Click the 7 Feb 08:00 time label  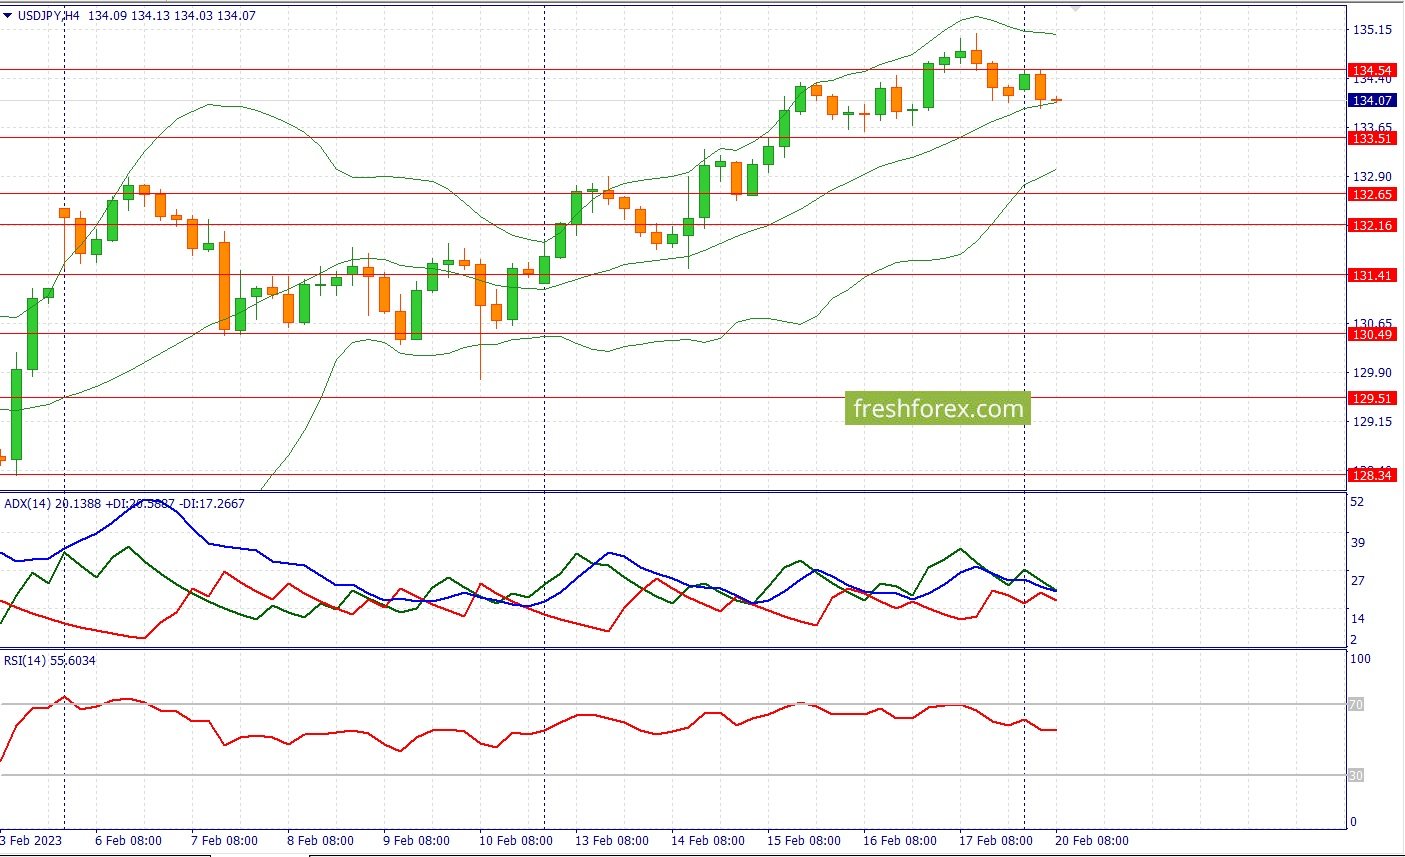click(x=224, y=841)
